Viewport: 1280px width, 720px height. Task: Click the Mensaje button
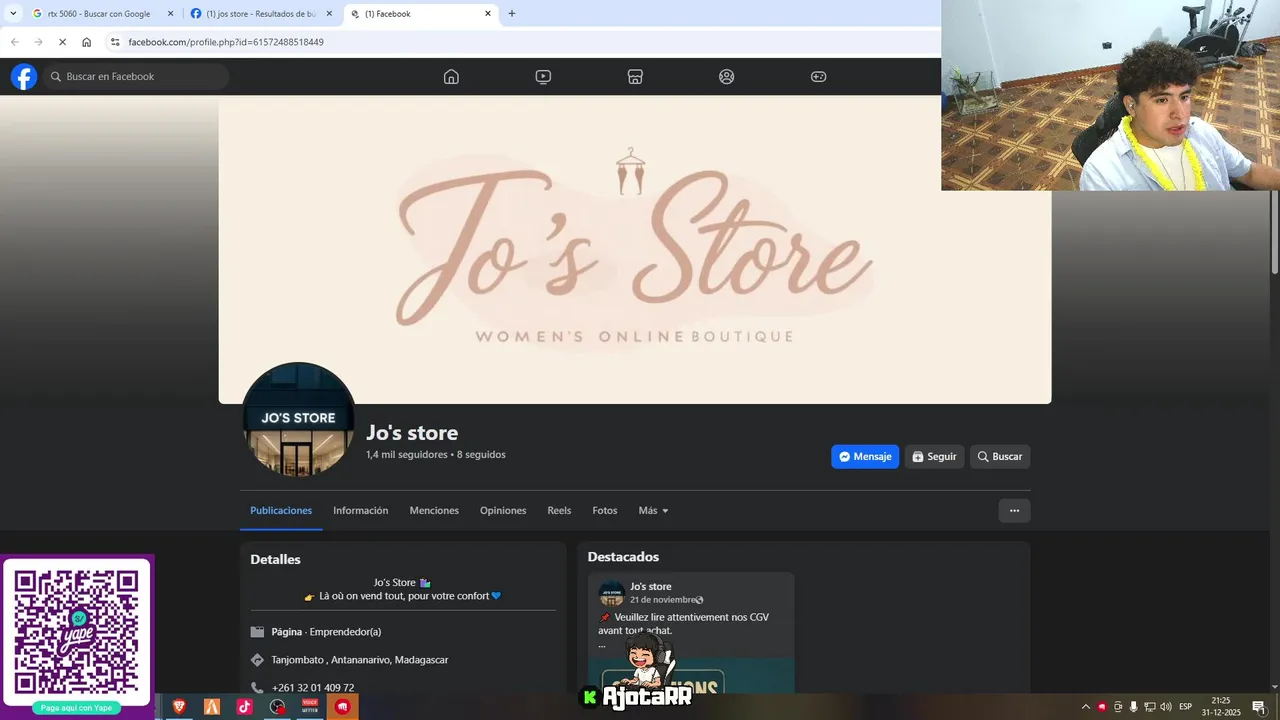tap(865, 457)
